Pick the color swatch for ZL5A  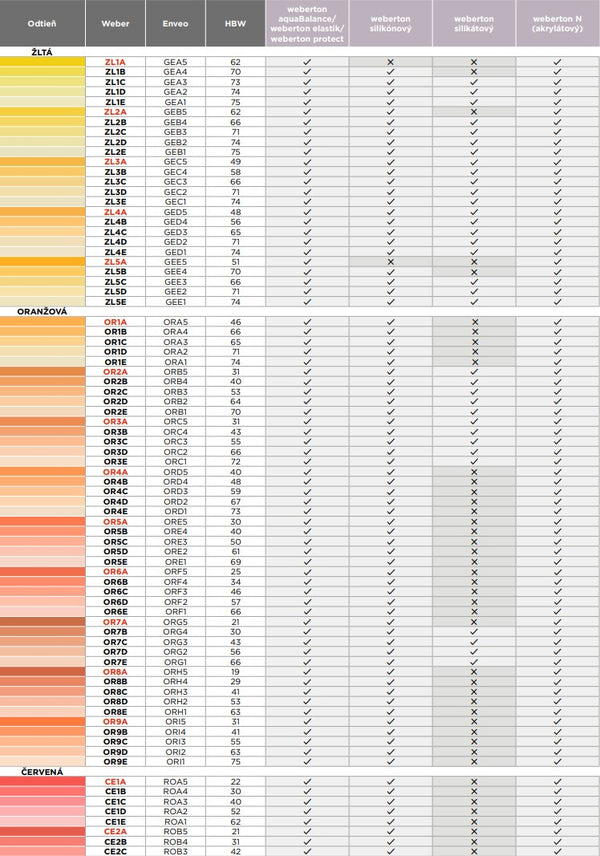(x=43, y=261)
